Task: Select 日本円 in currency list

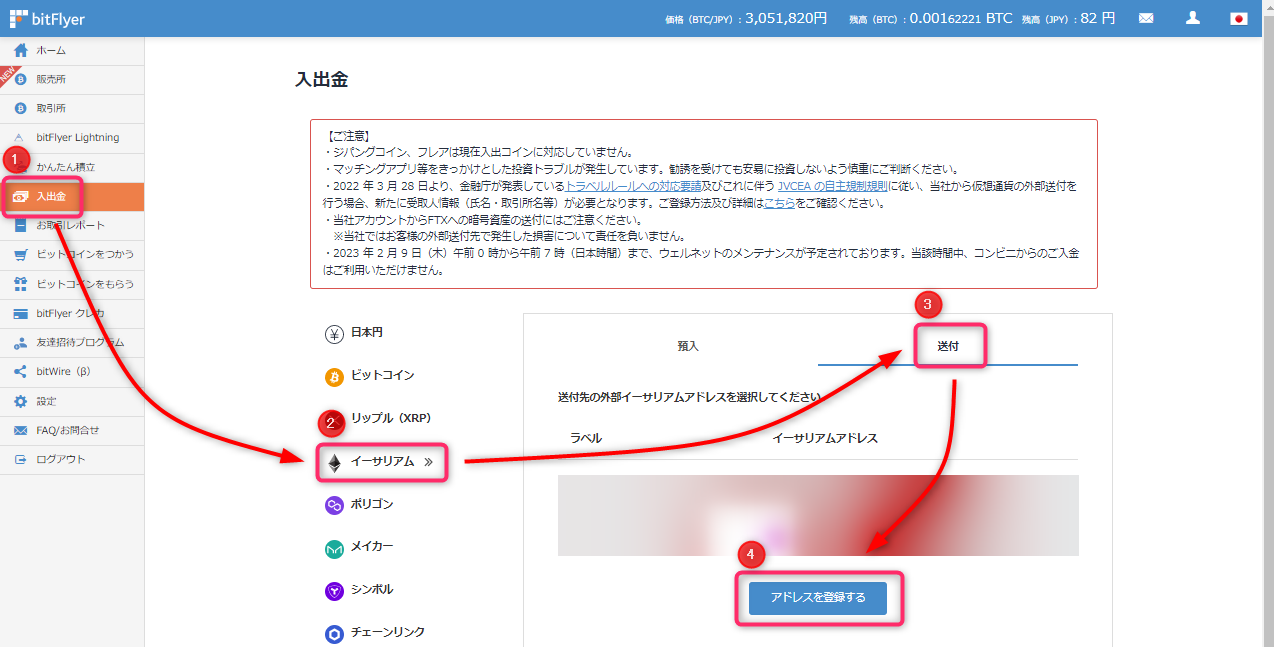Action: [x=367, y=333]
